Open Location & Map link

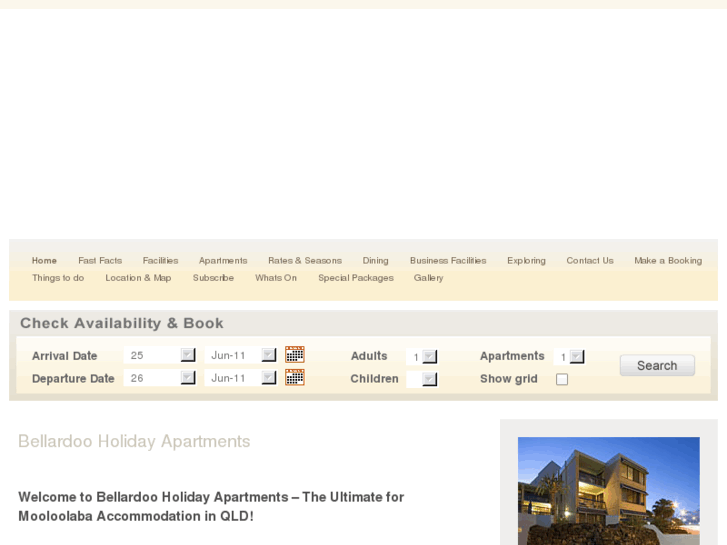click(x=138, y=278)
